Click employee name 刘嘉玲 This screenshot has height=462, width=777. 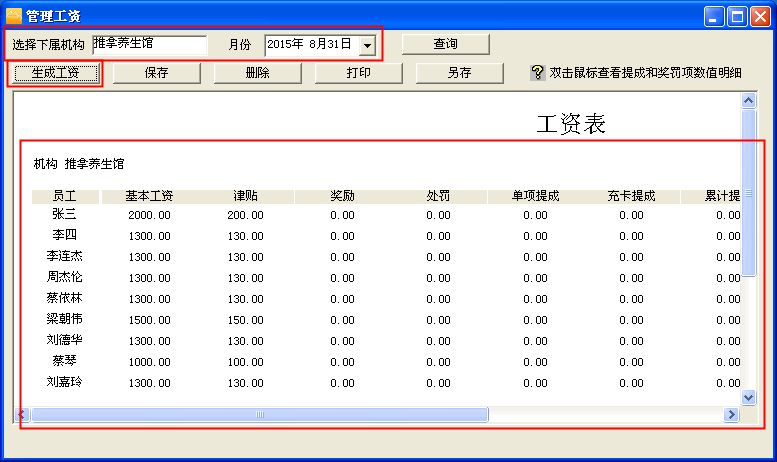coord(64,382)
